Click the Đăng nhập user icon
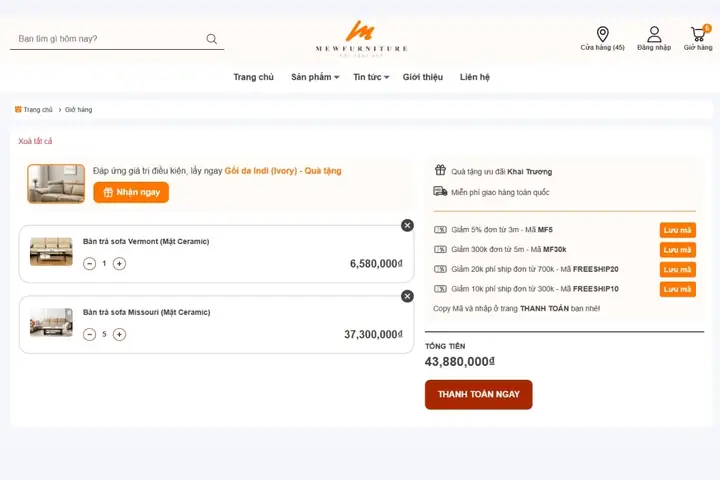 (x=654, y=39)
